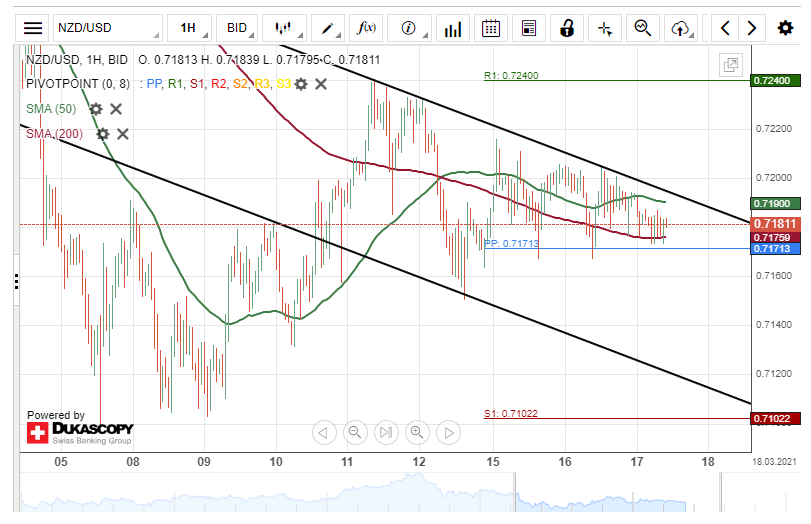811x524 pixels.
Task: Toggle the crosshair cursor tool
Action: pos(605,28)
